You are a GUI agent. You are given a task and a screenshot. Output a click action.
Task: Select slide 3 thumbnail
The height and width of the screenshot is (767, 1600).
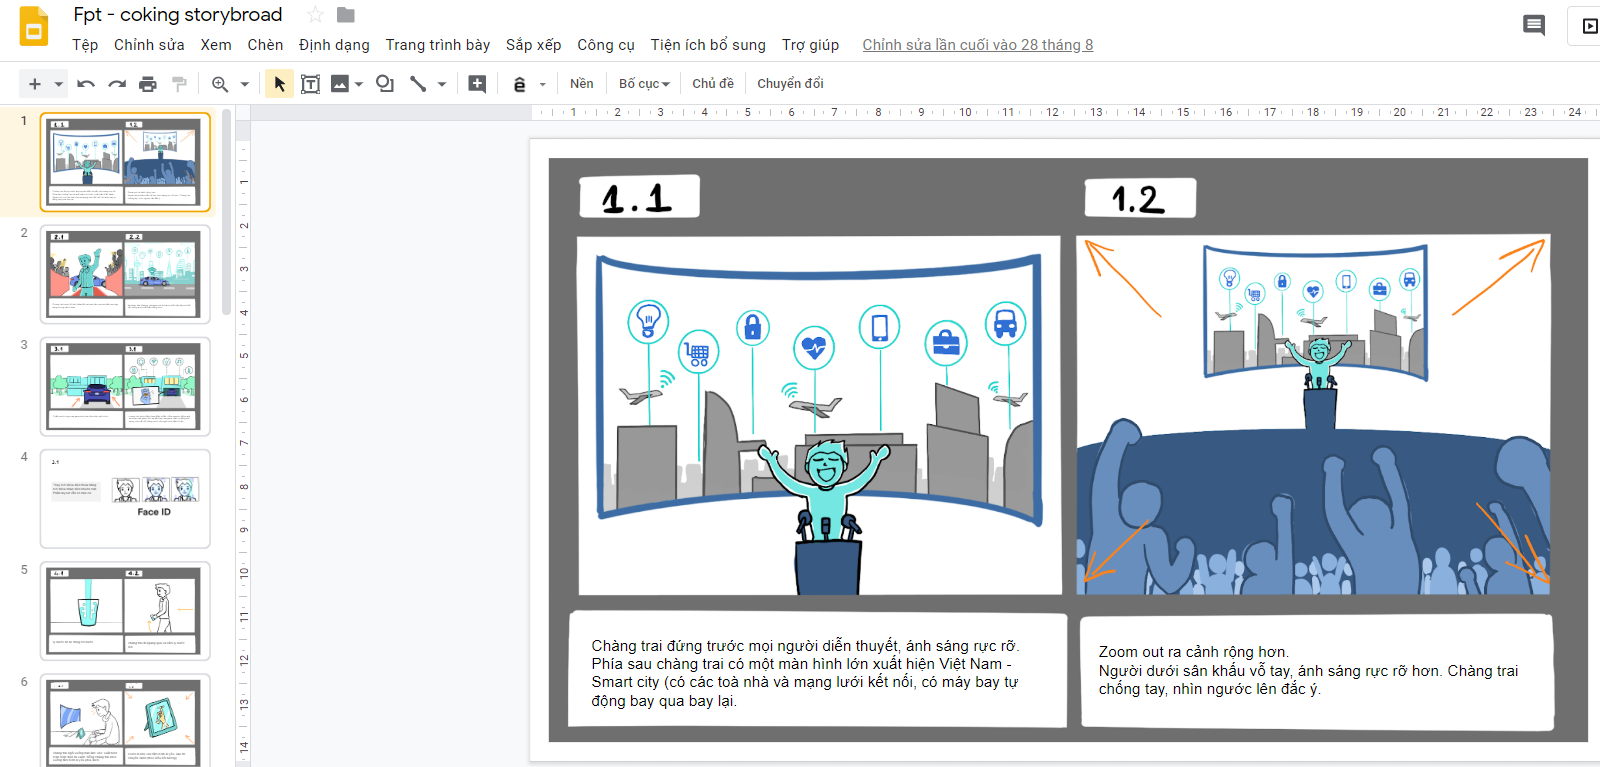click(125, 386)
